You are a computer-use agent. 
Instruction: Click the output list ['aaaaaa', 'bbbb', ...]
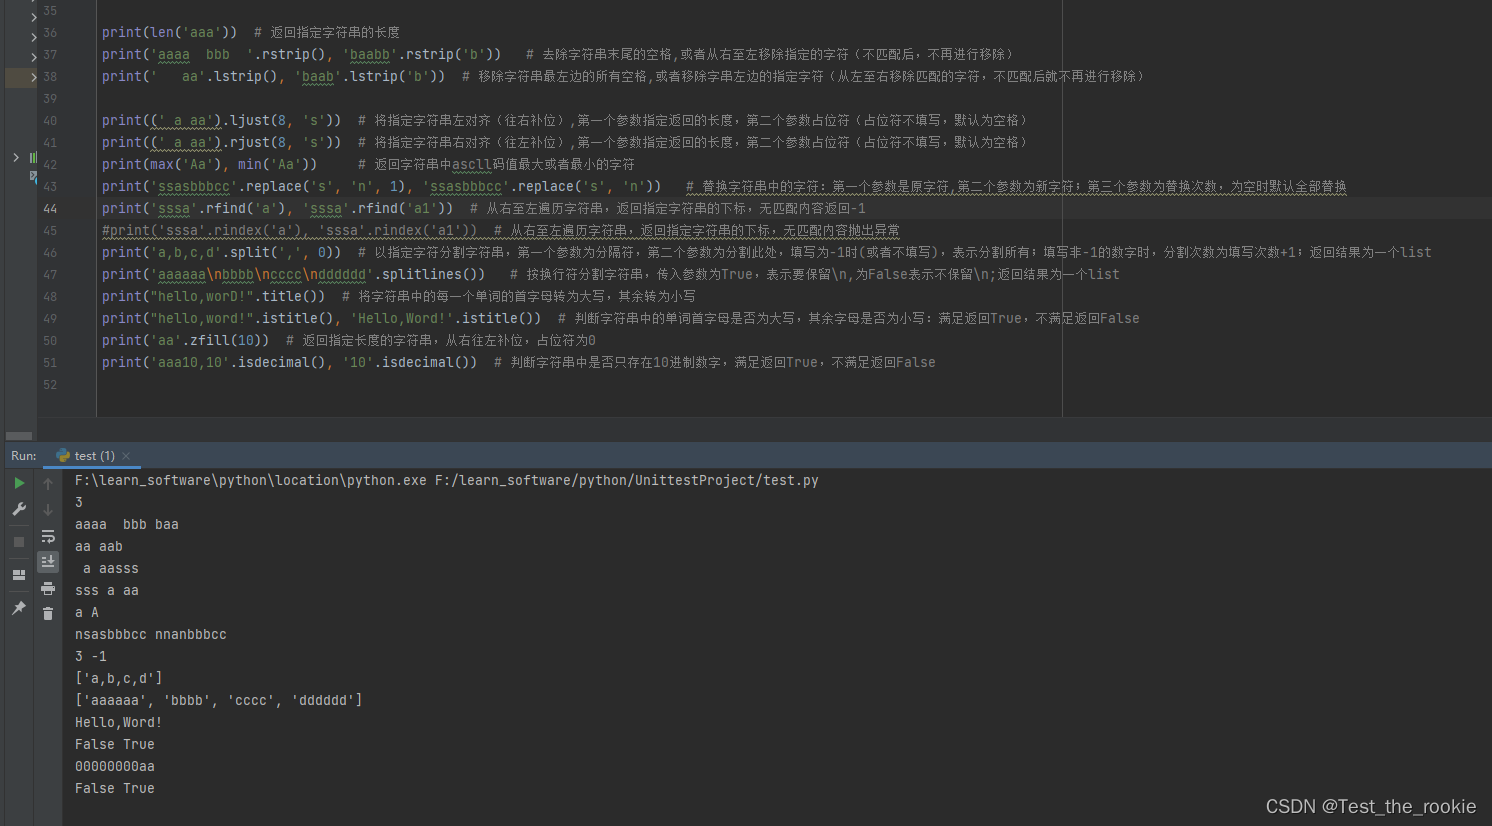[219, 701]
